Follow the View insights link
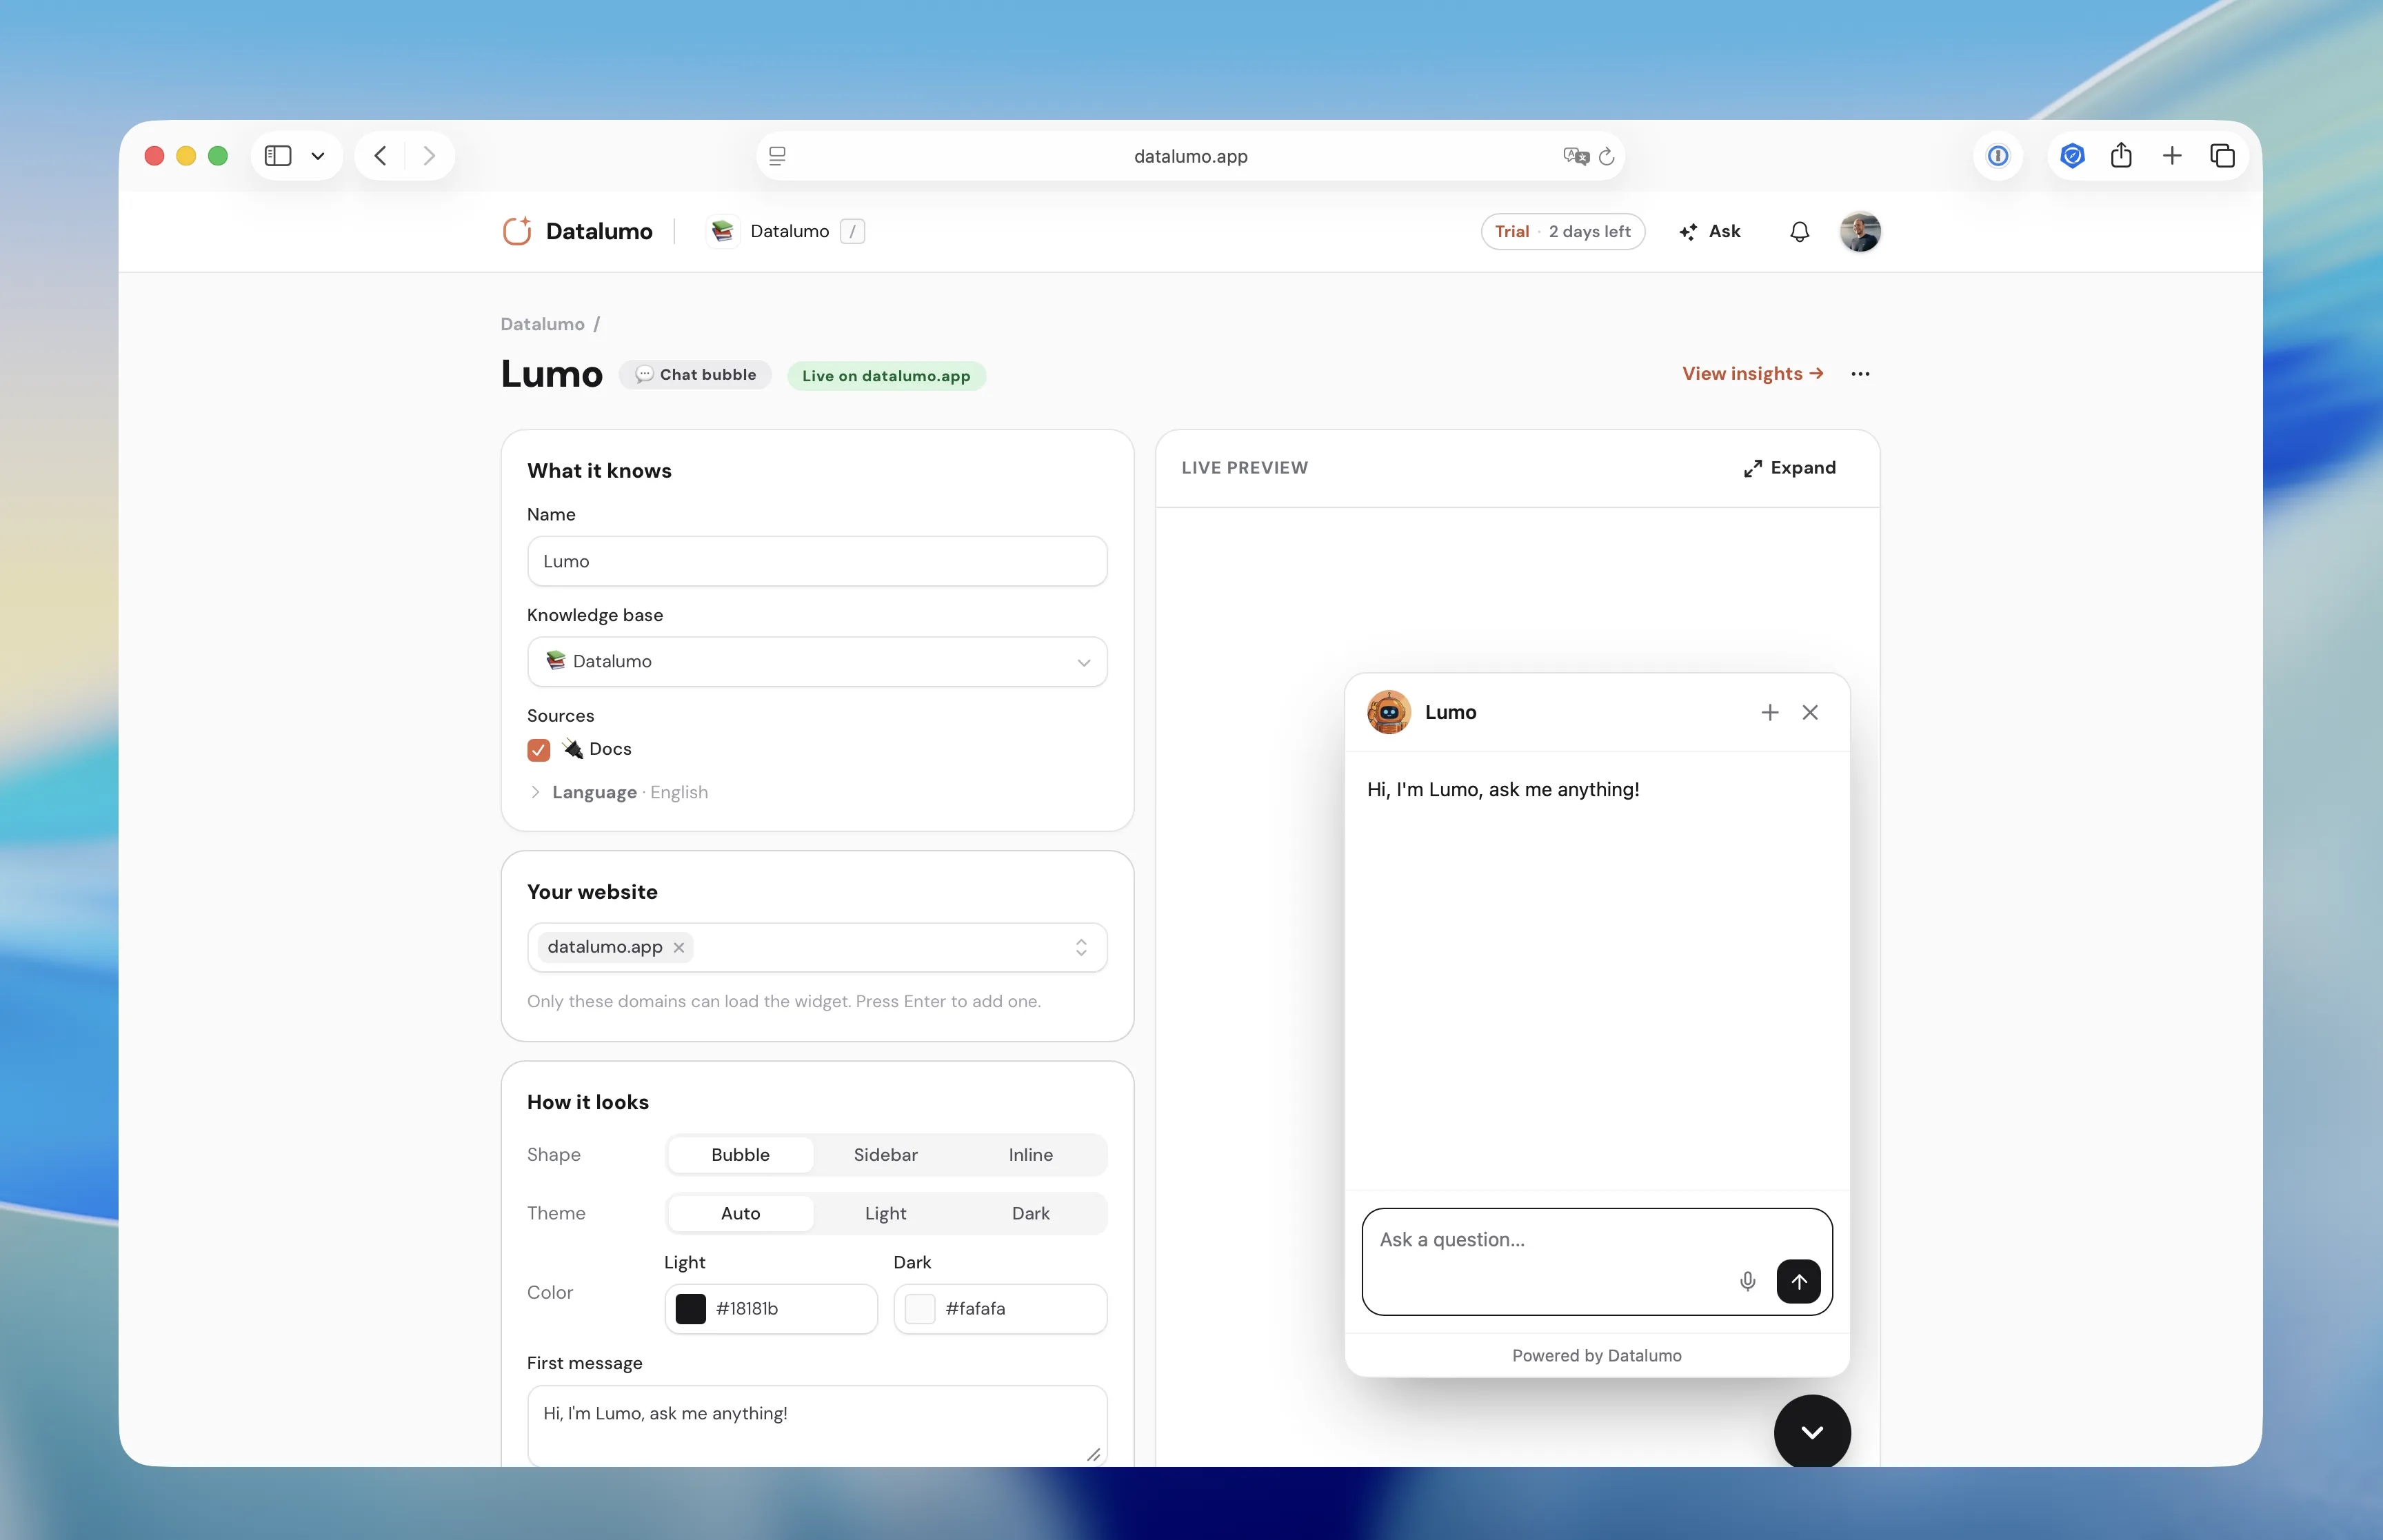Viewport: 2383px width, 1540px height. pos(1752,374)
